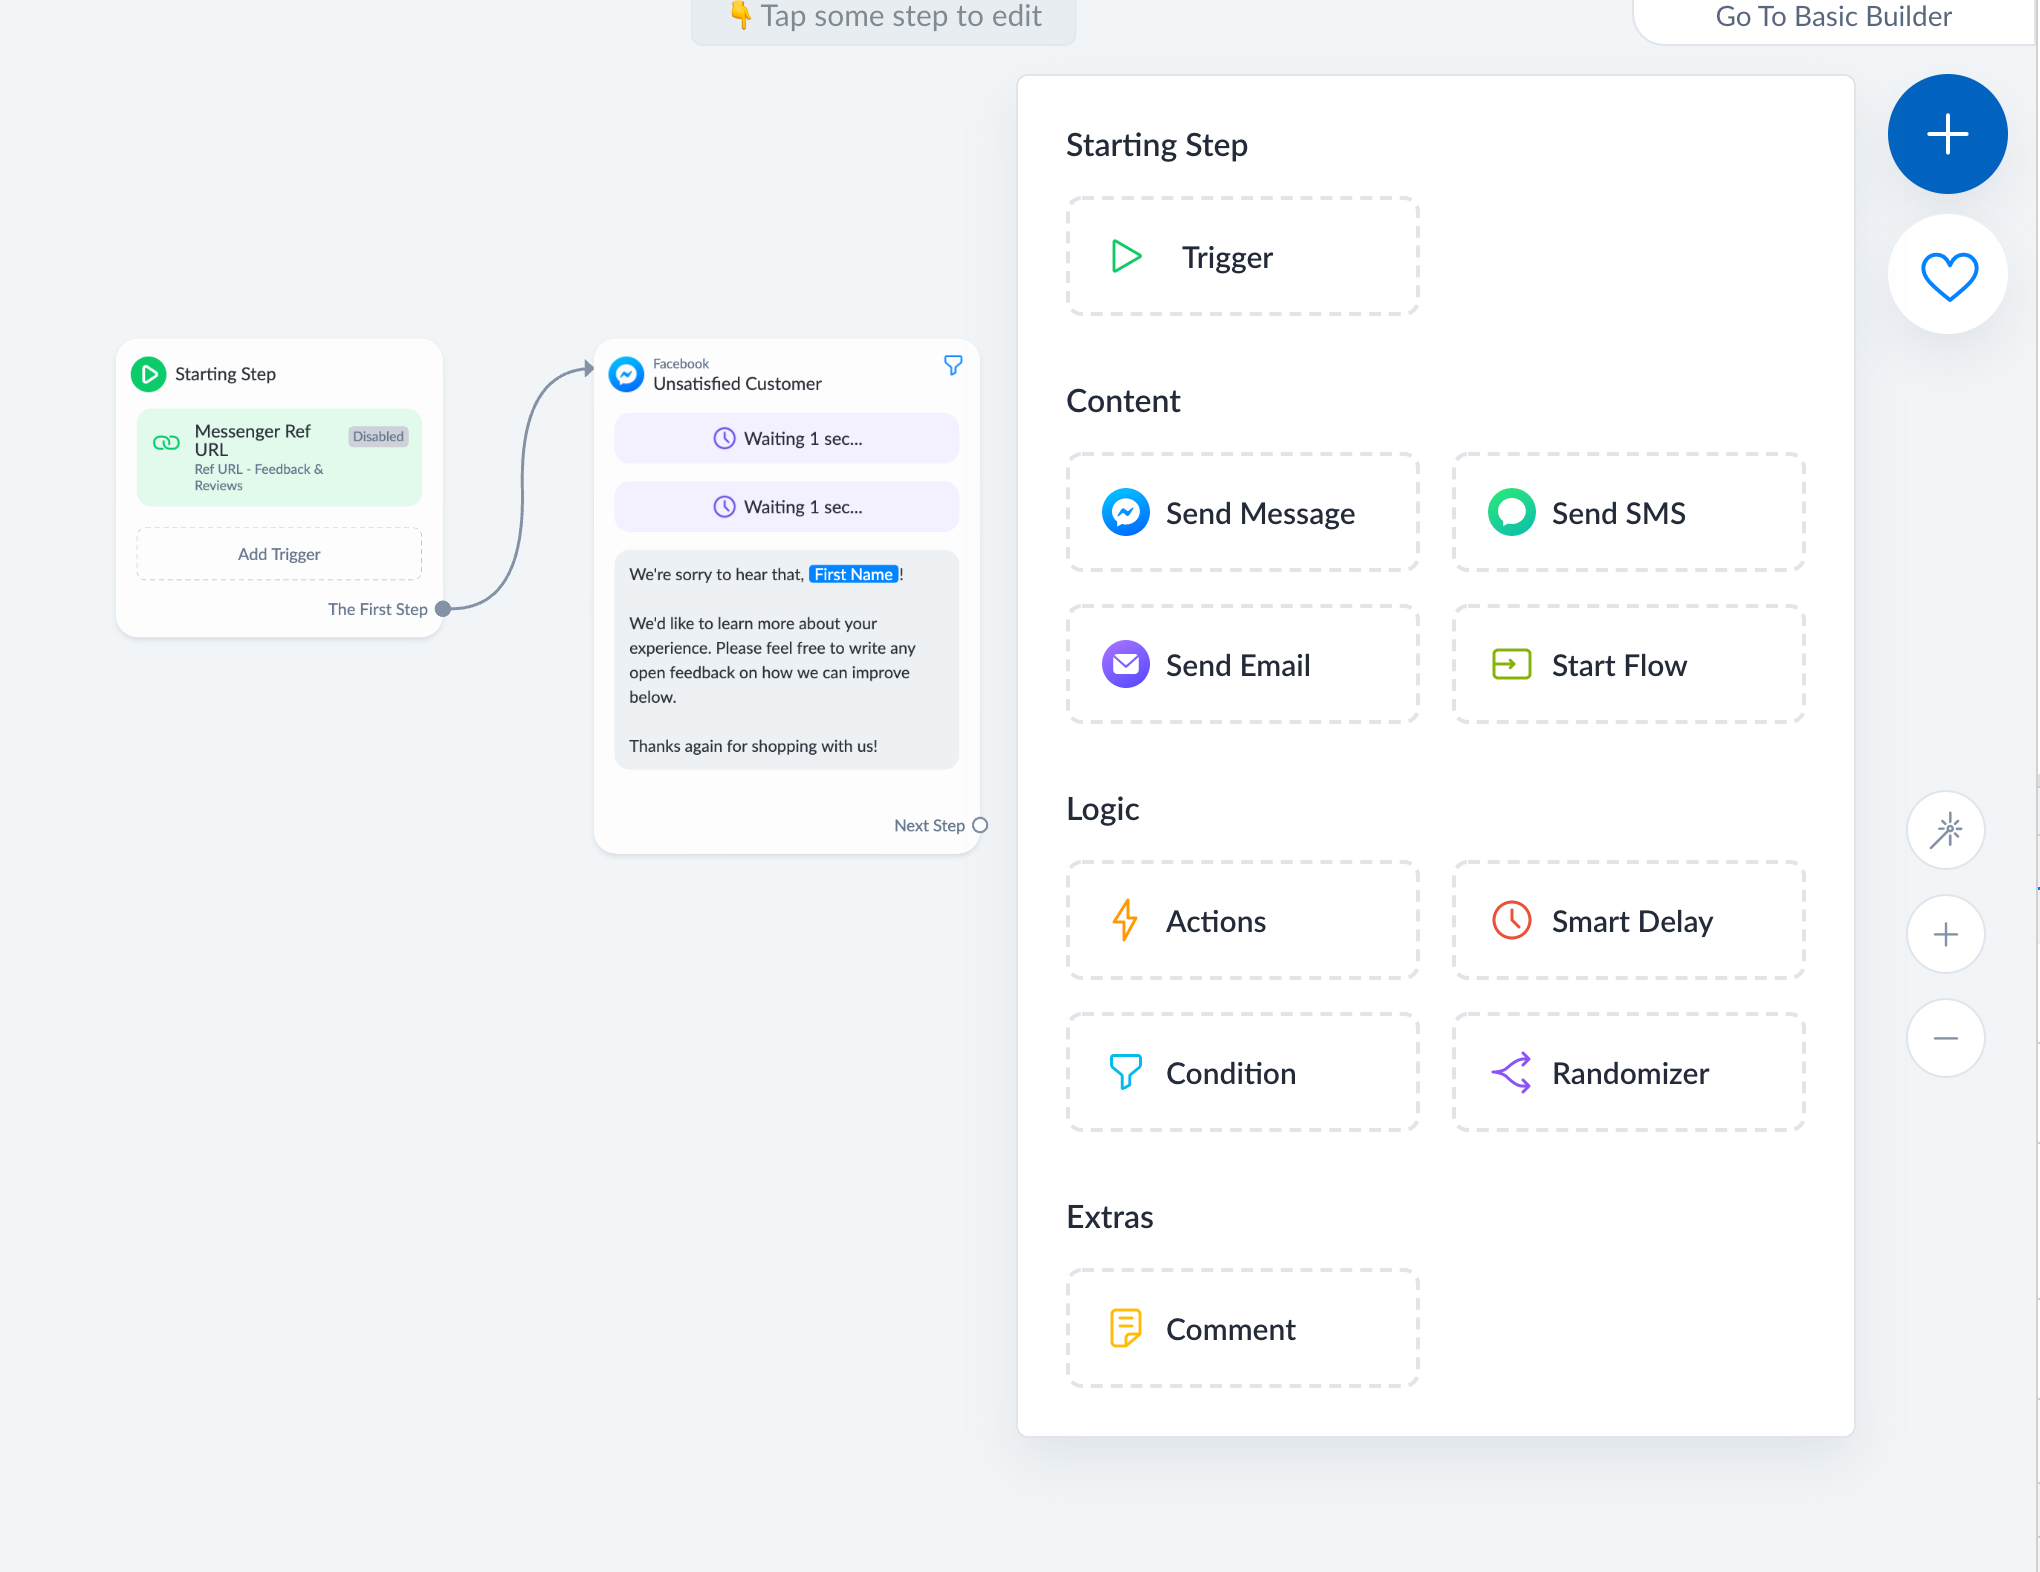Click the Send Email icon

pos(1127,665)
